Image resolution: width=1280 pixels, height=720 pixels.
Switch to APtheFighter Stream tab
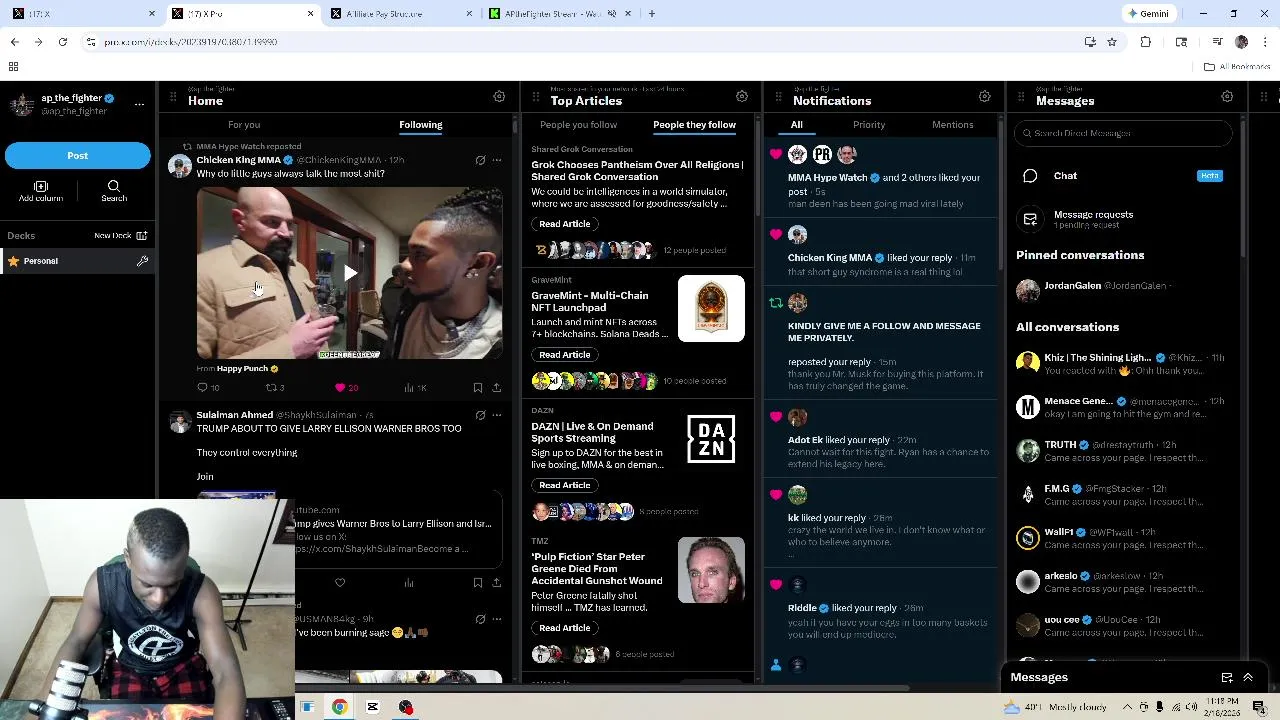coord(560,14)
